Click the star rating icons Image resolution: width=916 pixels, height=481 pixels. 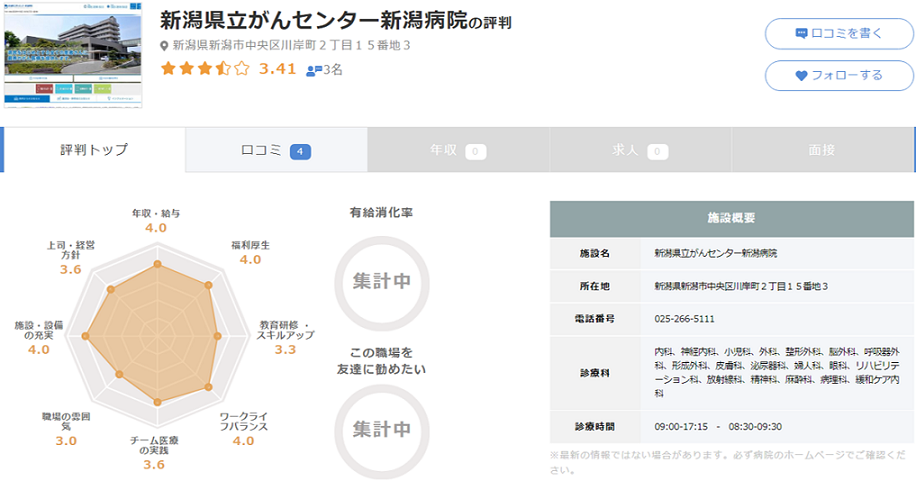205,69
